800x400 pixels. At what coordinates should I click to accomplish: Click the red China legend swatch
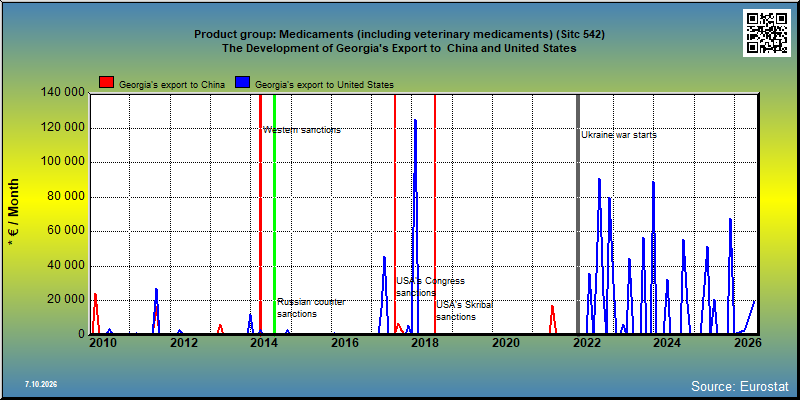coord(107,83)
